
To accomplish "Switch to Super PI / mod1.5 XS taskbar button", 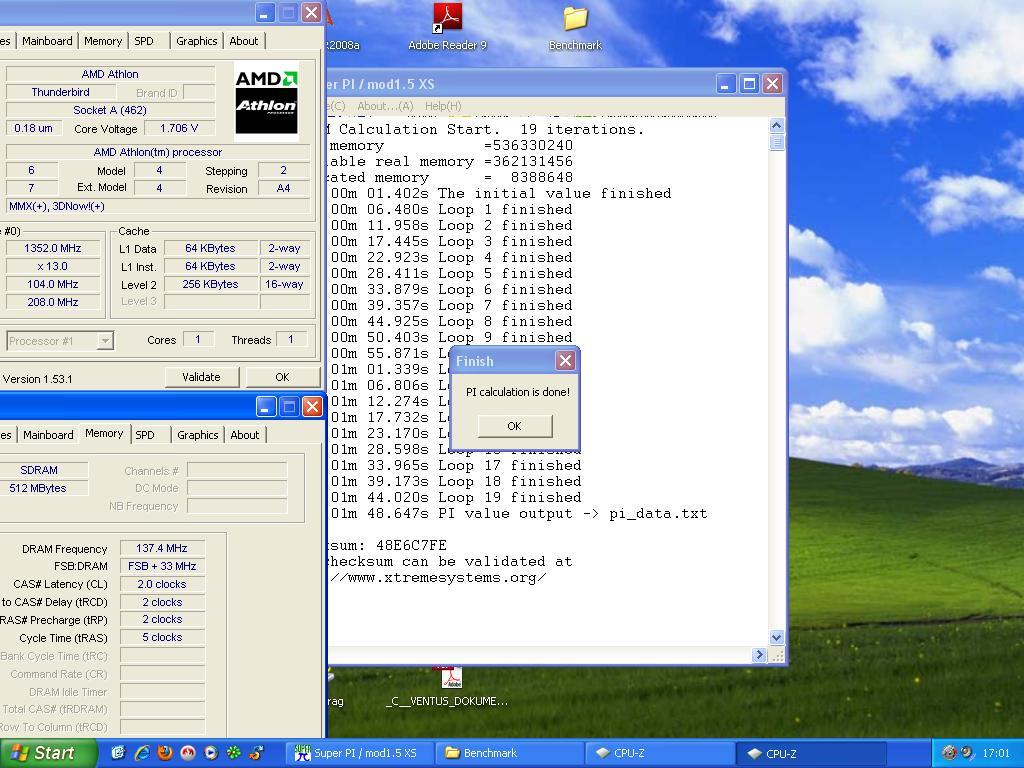I will (358, 753).
